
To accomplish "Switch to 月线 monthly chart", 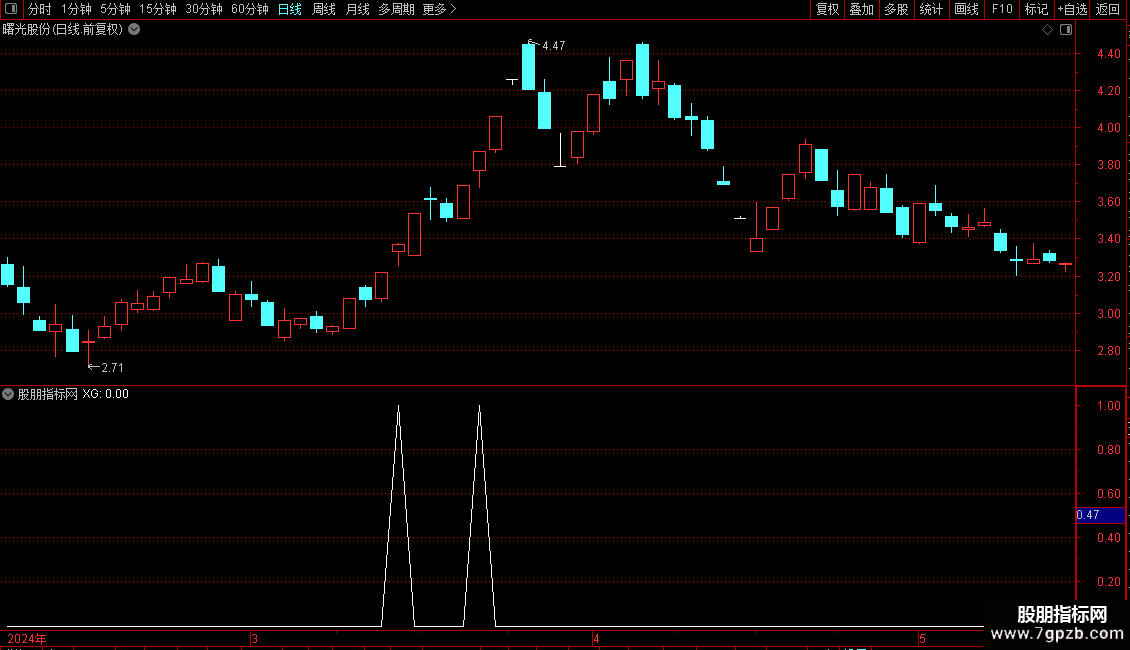I will [x=357, y=9].
